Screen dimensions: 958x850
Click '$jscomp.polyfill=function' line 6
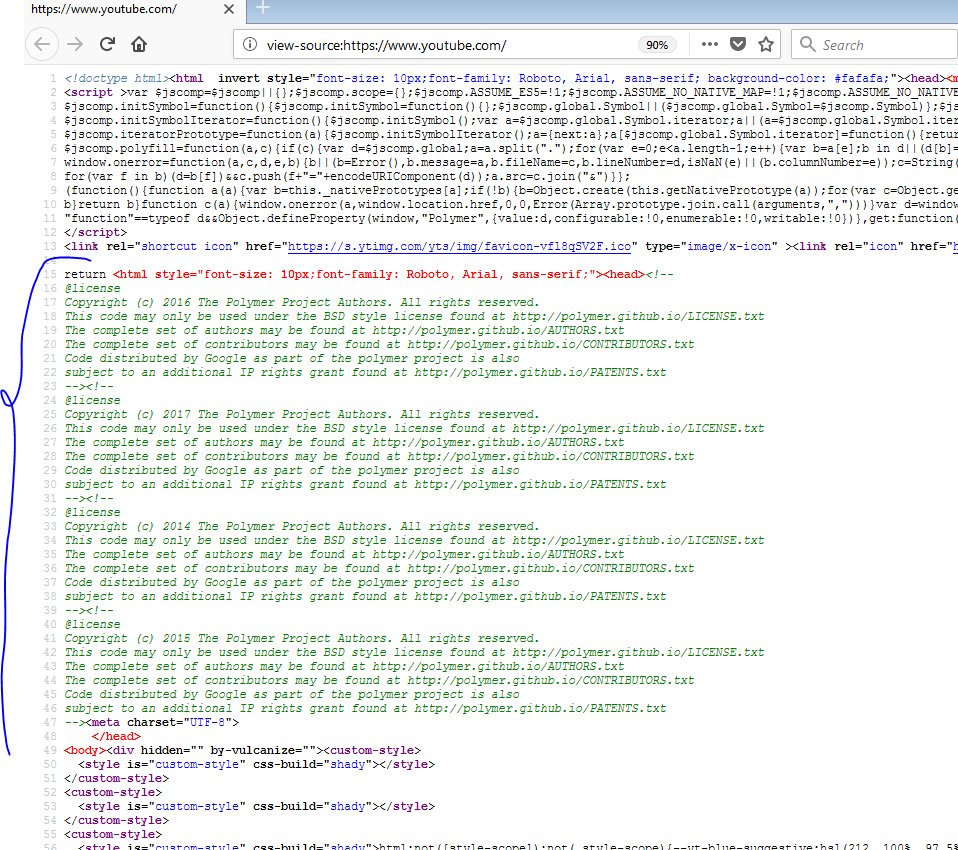point(511,148)
